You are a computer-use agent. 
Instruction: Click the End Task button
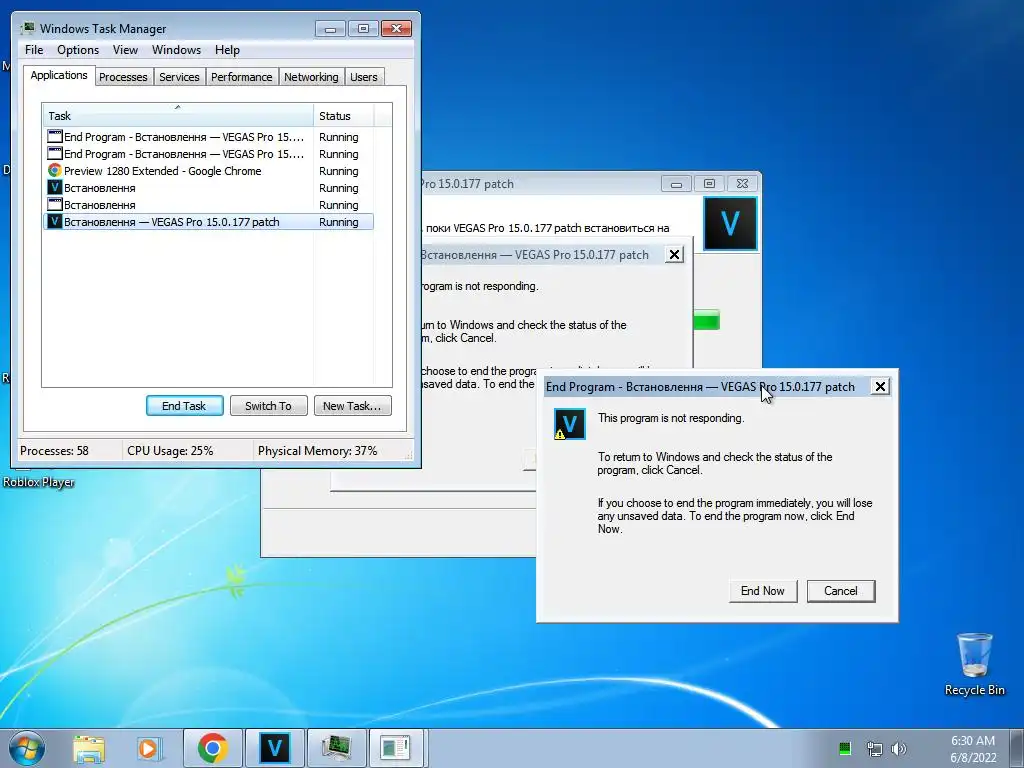pos(184,406)
